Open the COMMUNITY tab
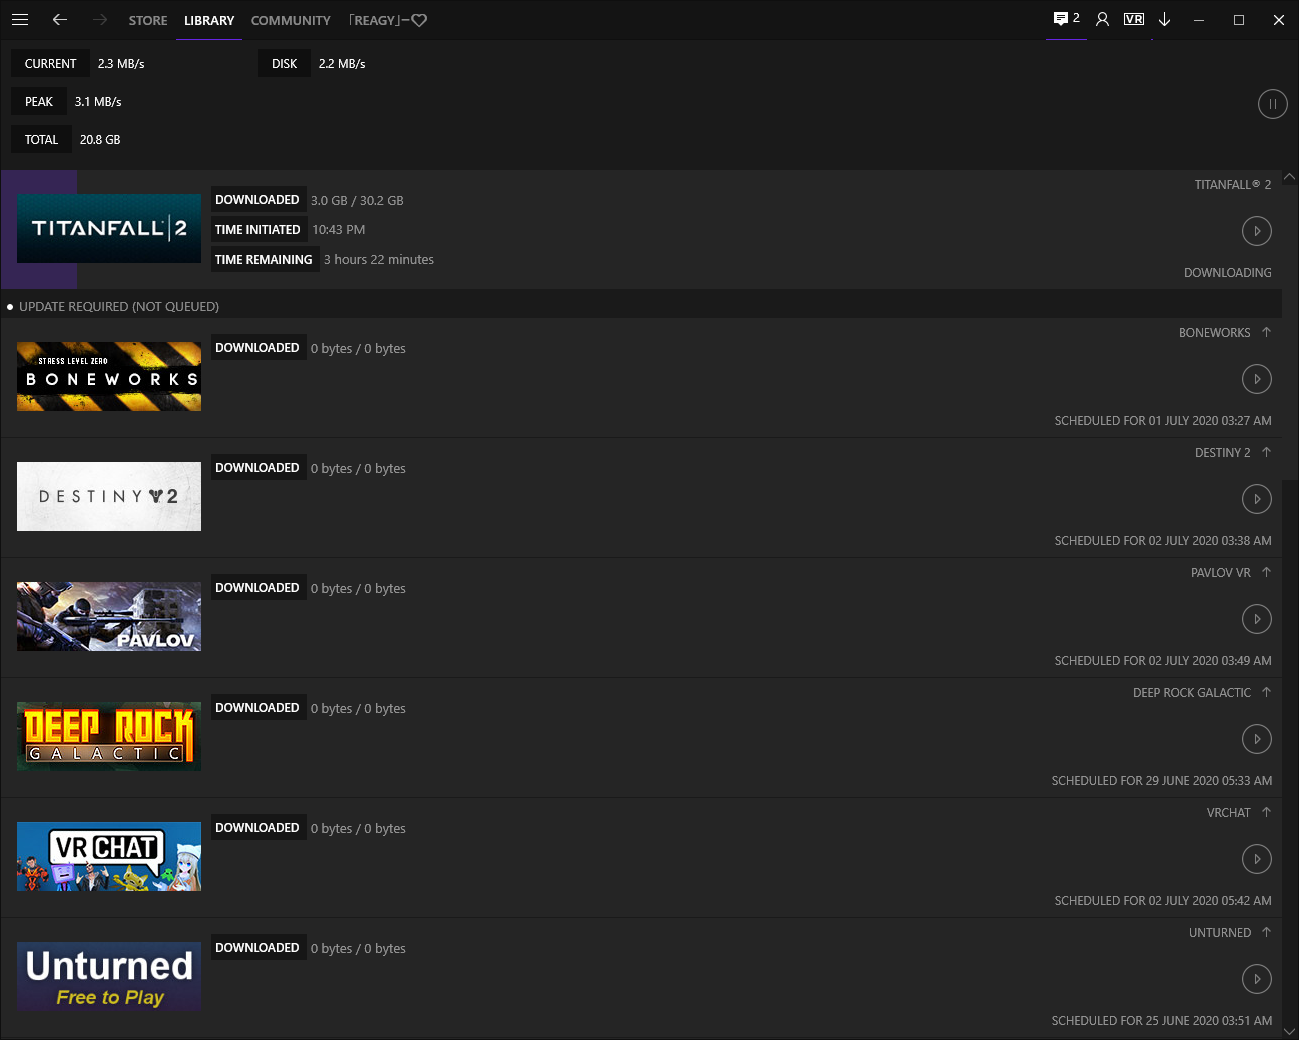Viewport: 1299px width, 1040px height. tap(290, 20)
